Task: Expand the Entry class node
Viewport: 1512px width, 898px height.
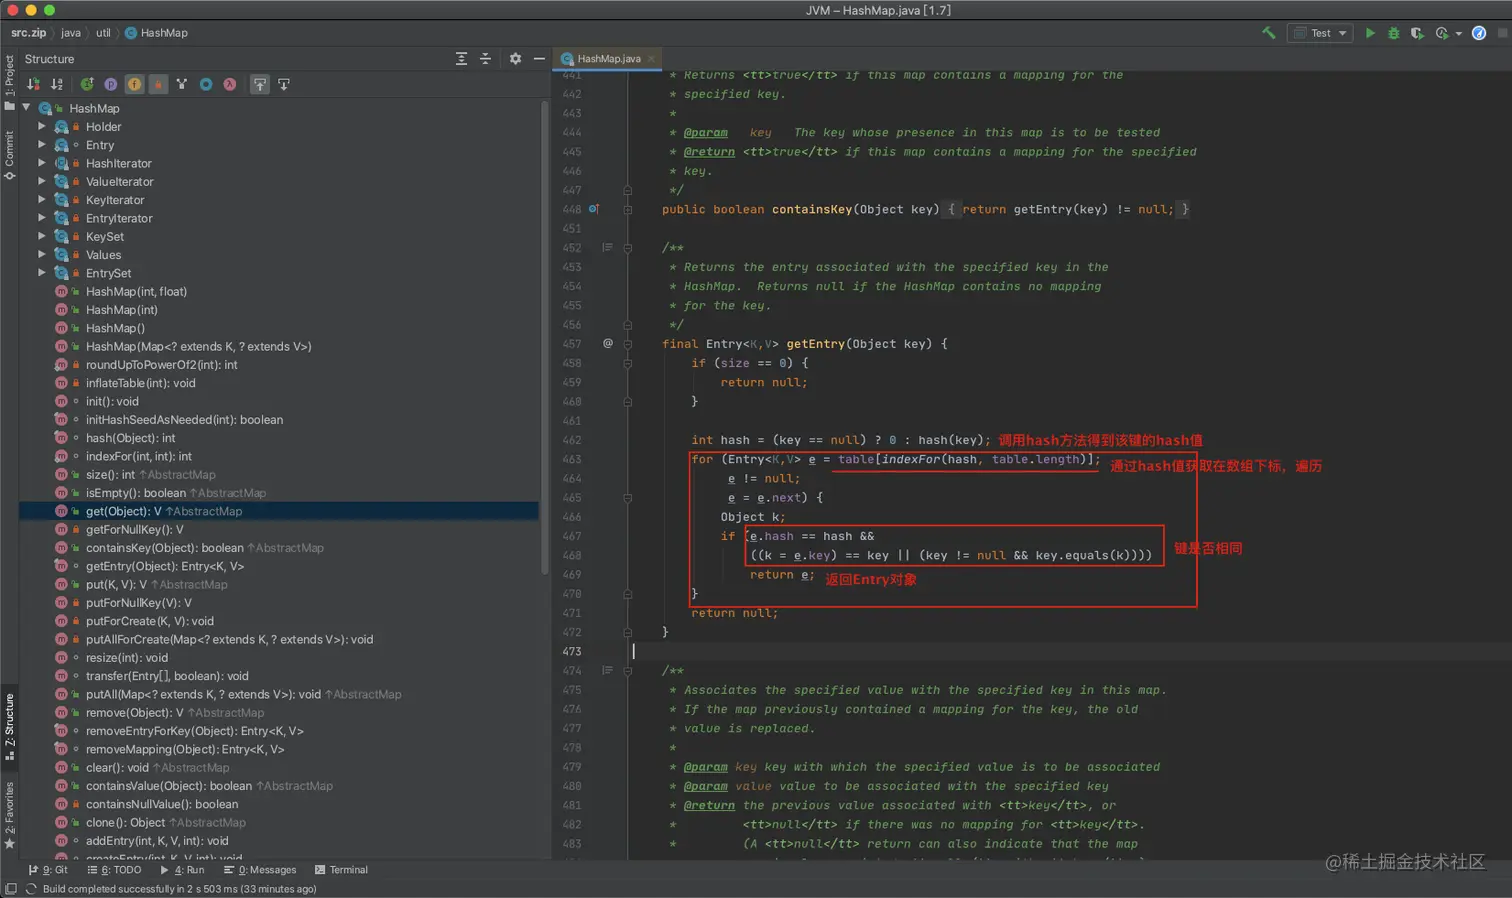Action: click(x=42, y=145)
